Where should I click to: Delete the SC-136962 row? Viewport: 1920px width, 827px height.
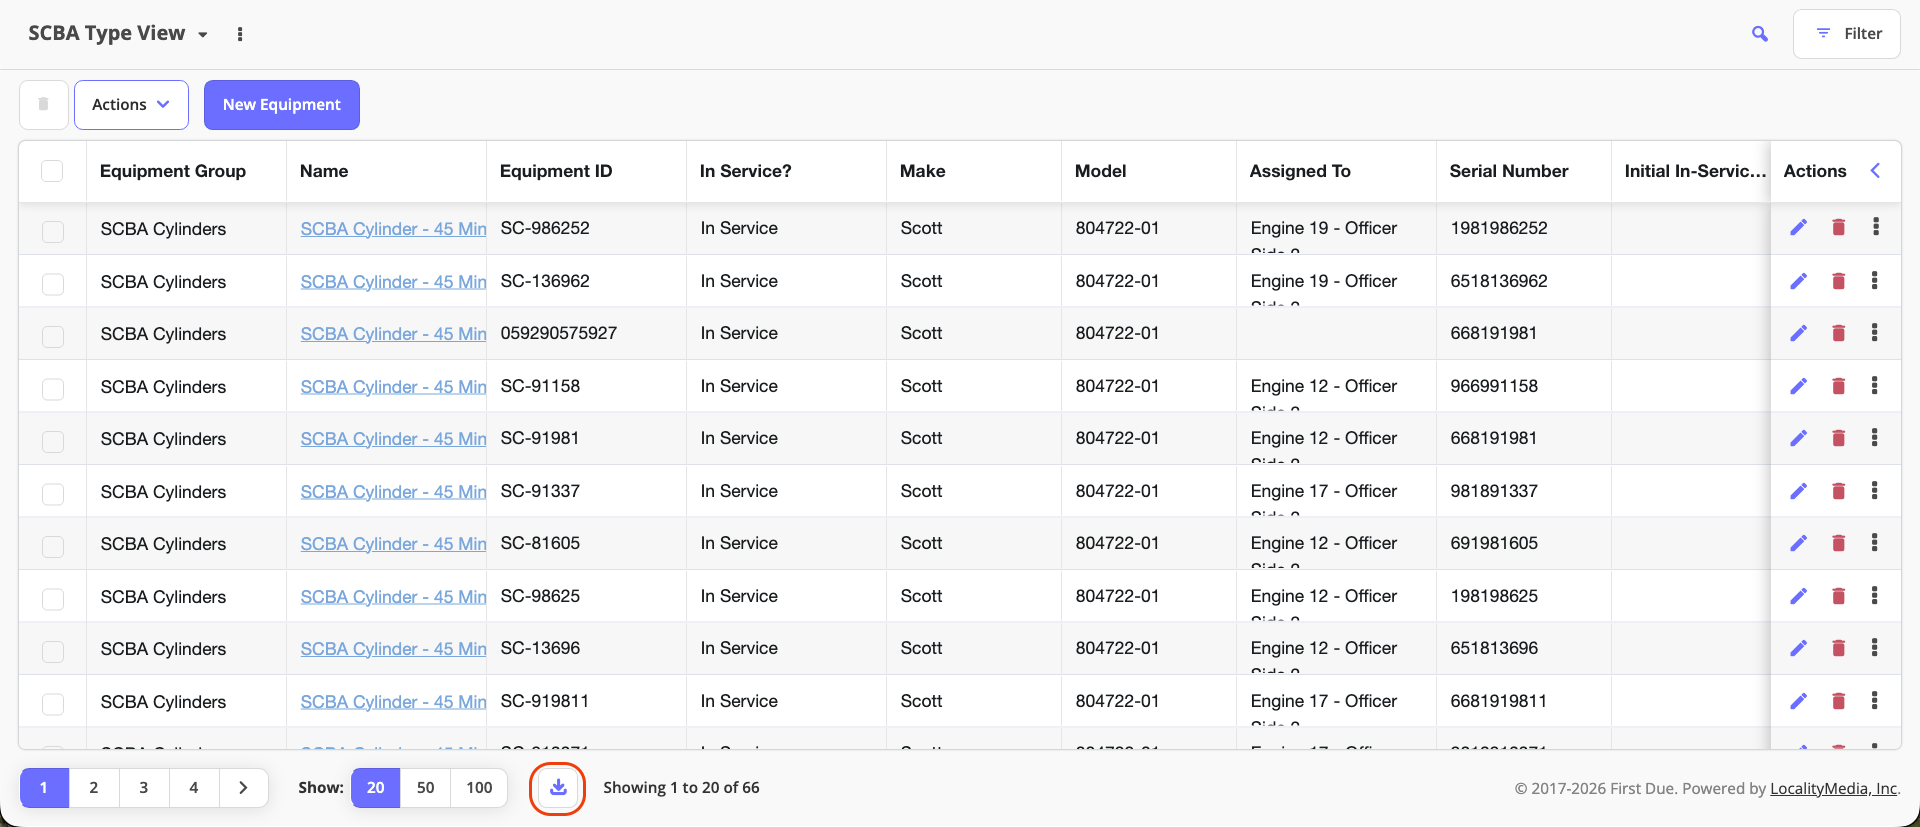click(1838, 281)
